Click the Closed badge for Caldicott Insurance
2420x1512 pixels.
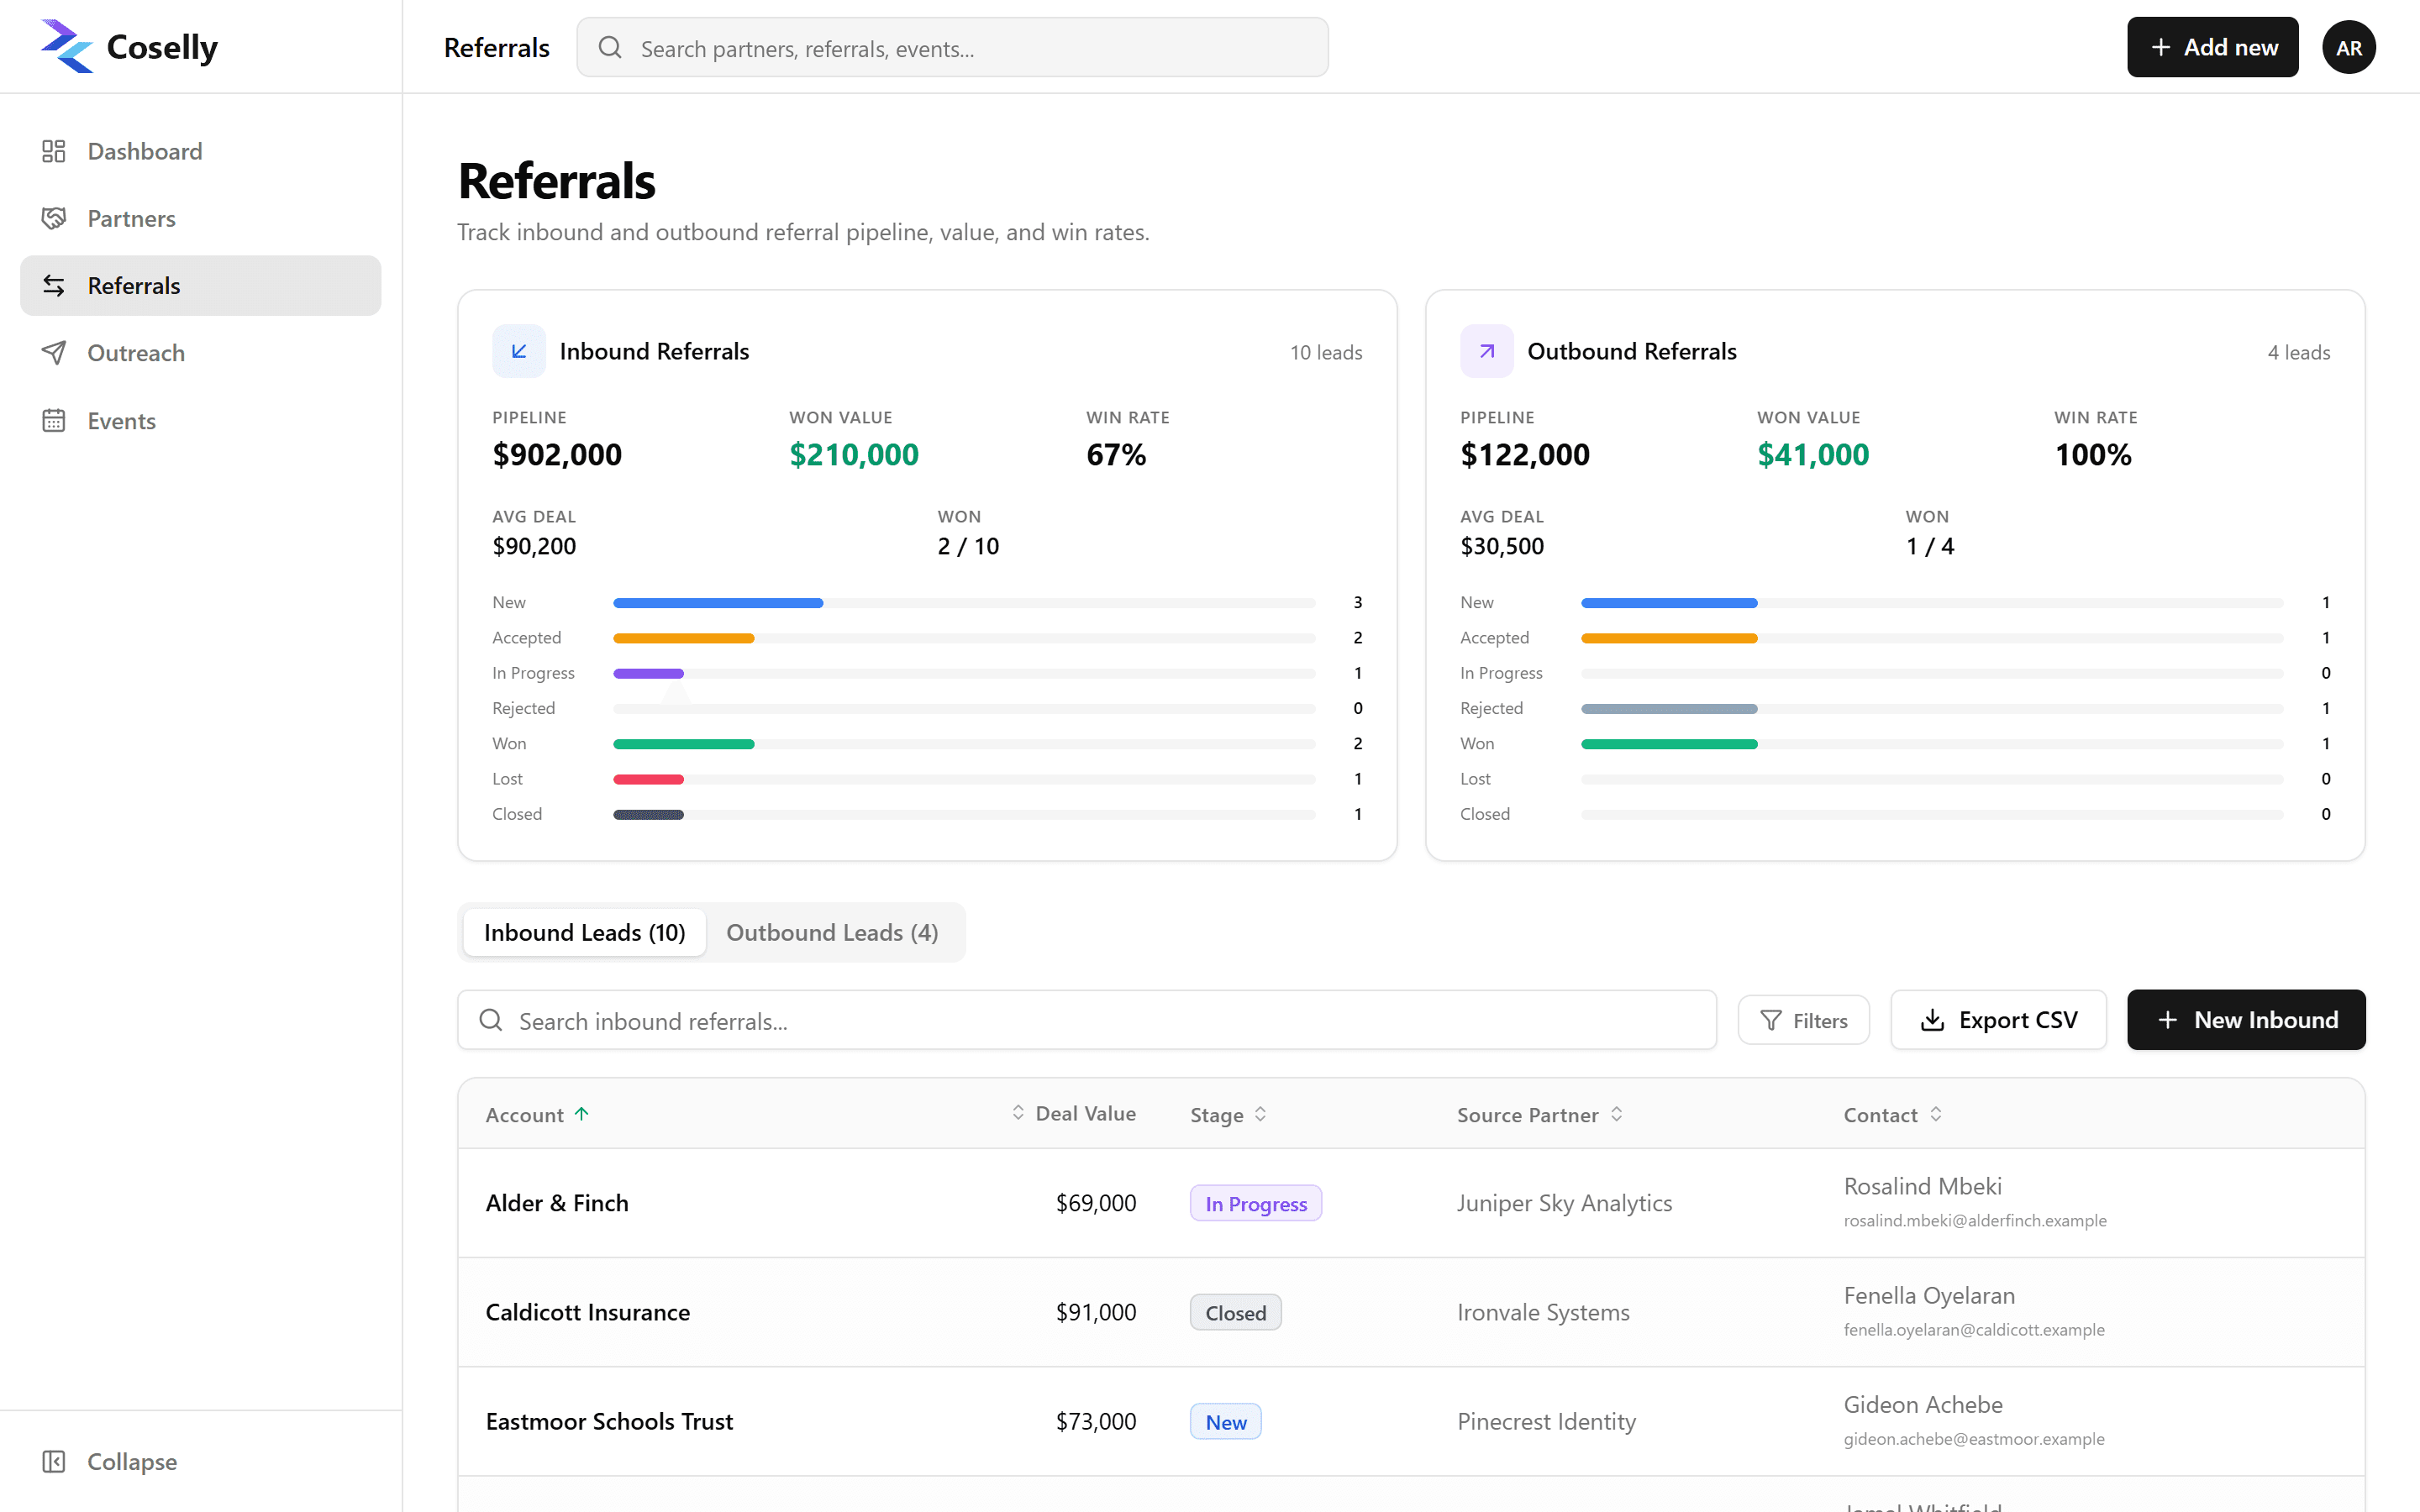point(1236,1312)
